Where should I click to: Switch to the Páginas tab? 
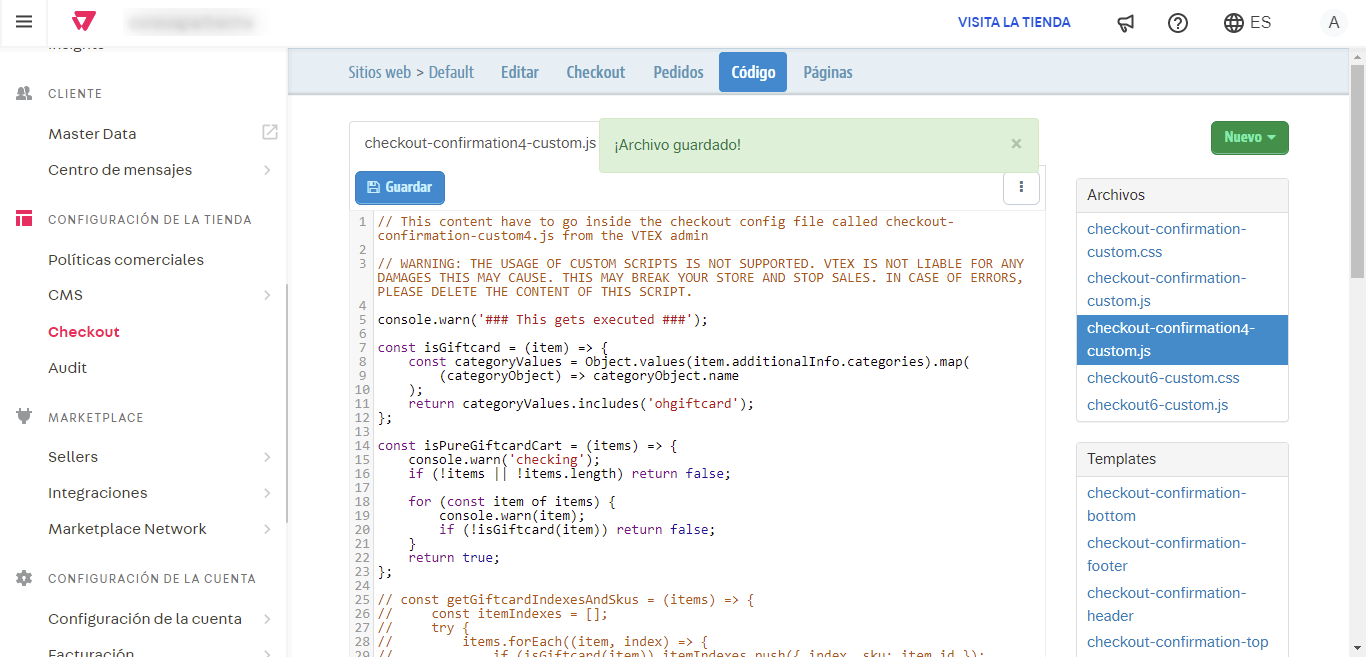[827, 72]
